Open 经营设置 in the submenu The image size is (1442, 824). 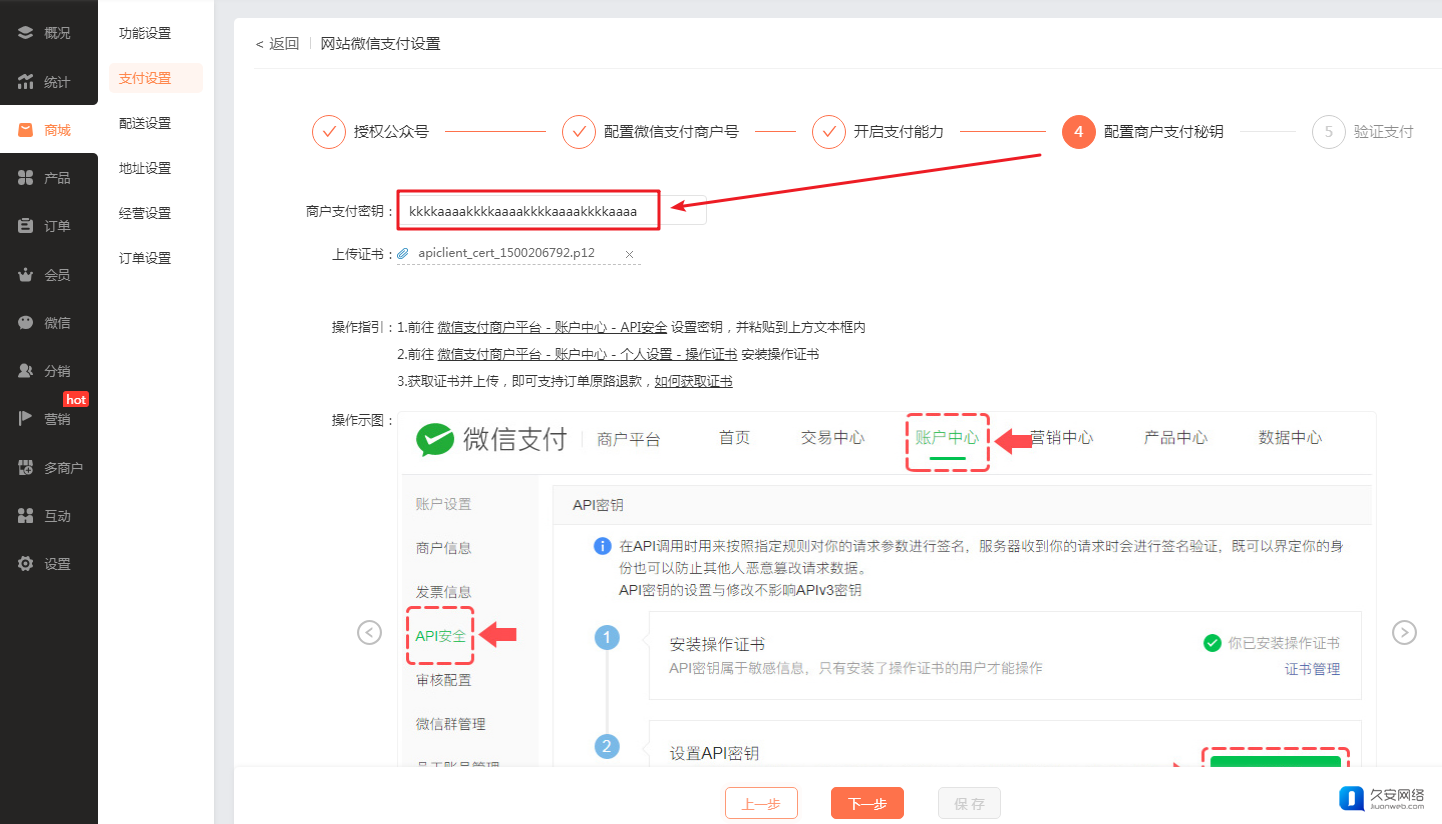145,213
